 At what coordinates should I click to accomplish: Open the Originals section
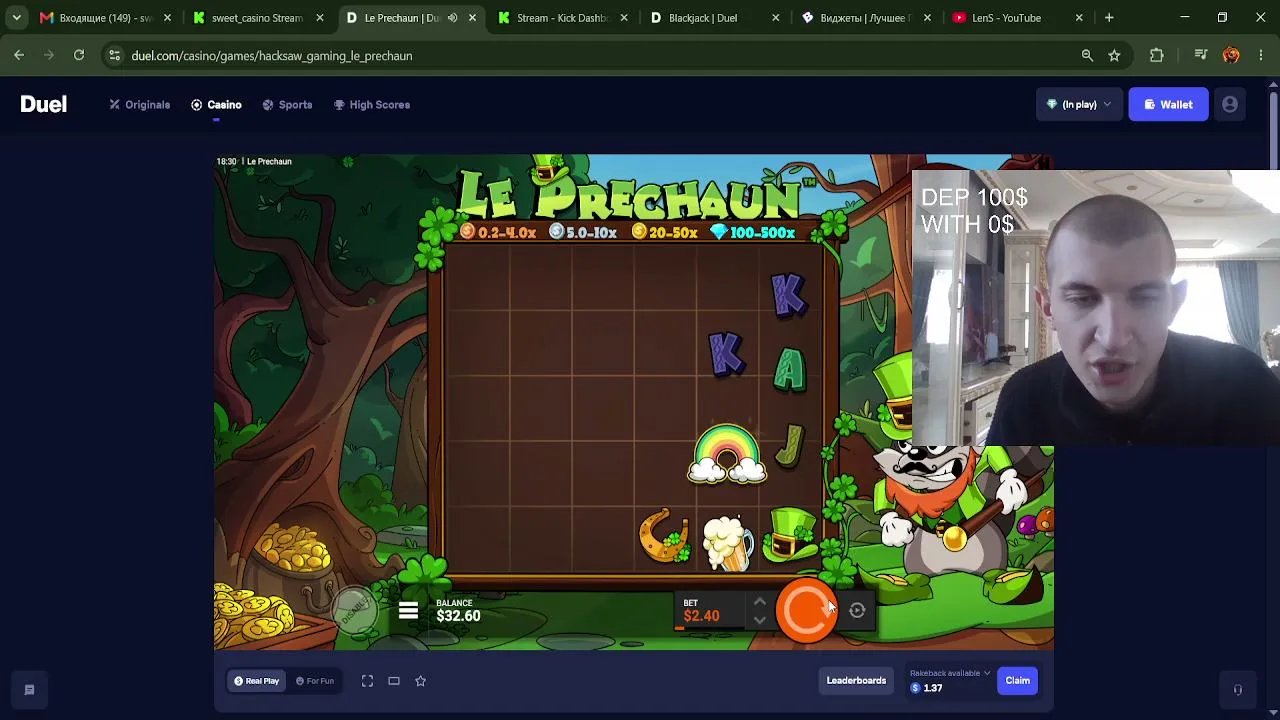(x=140, y=105)
